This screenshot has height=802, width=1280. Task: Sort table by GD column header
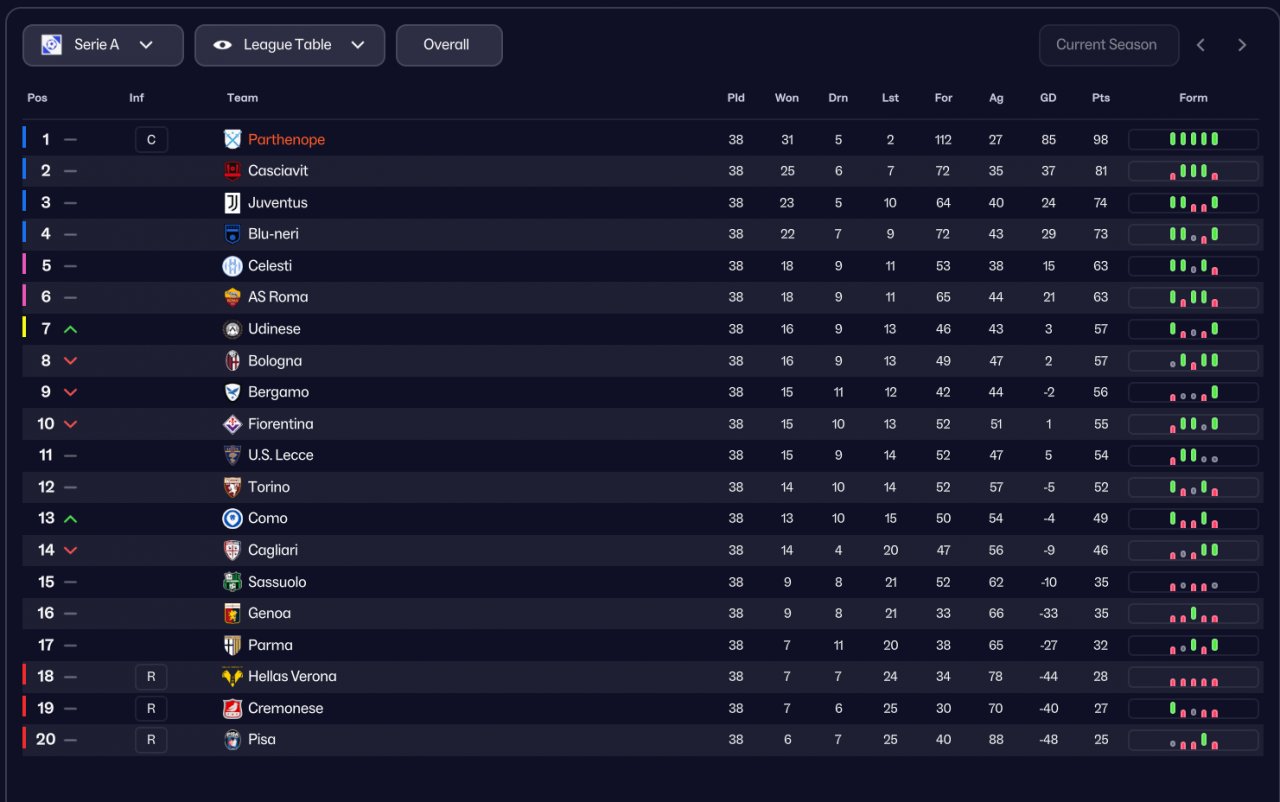(1048, 98)
